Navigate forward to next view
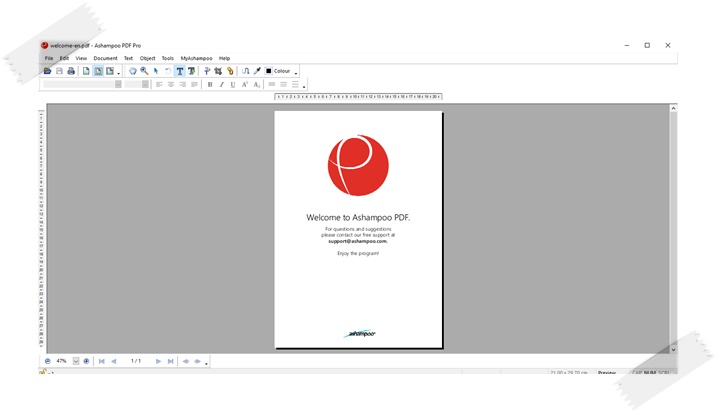 198,361
